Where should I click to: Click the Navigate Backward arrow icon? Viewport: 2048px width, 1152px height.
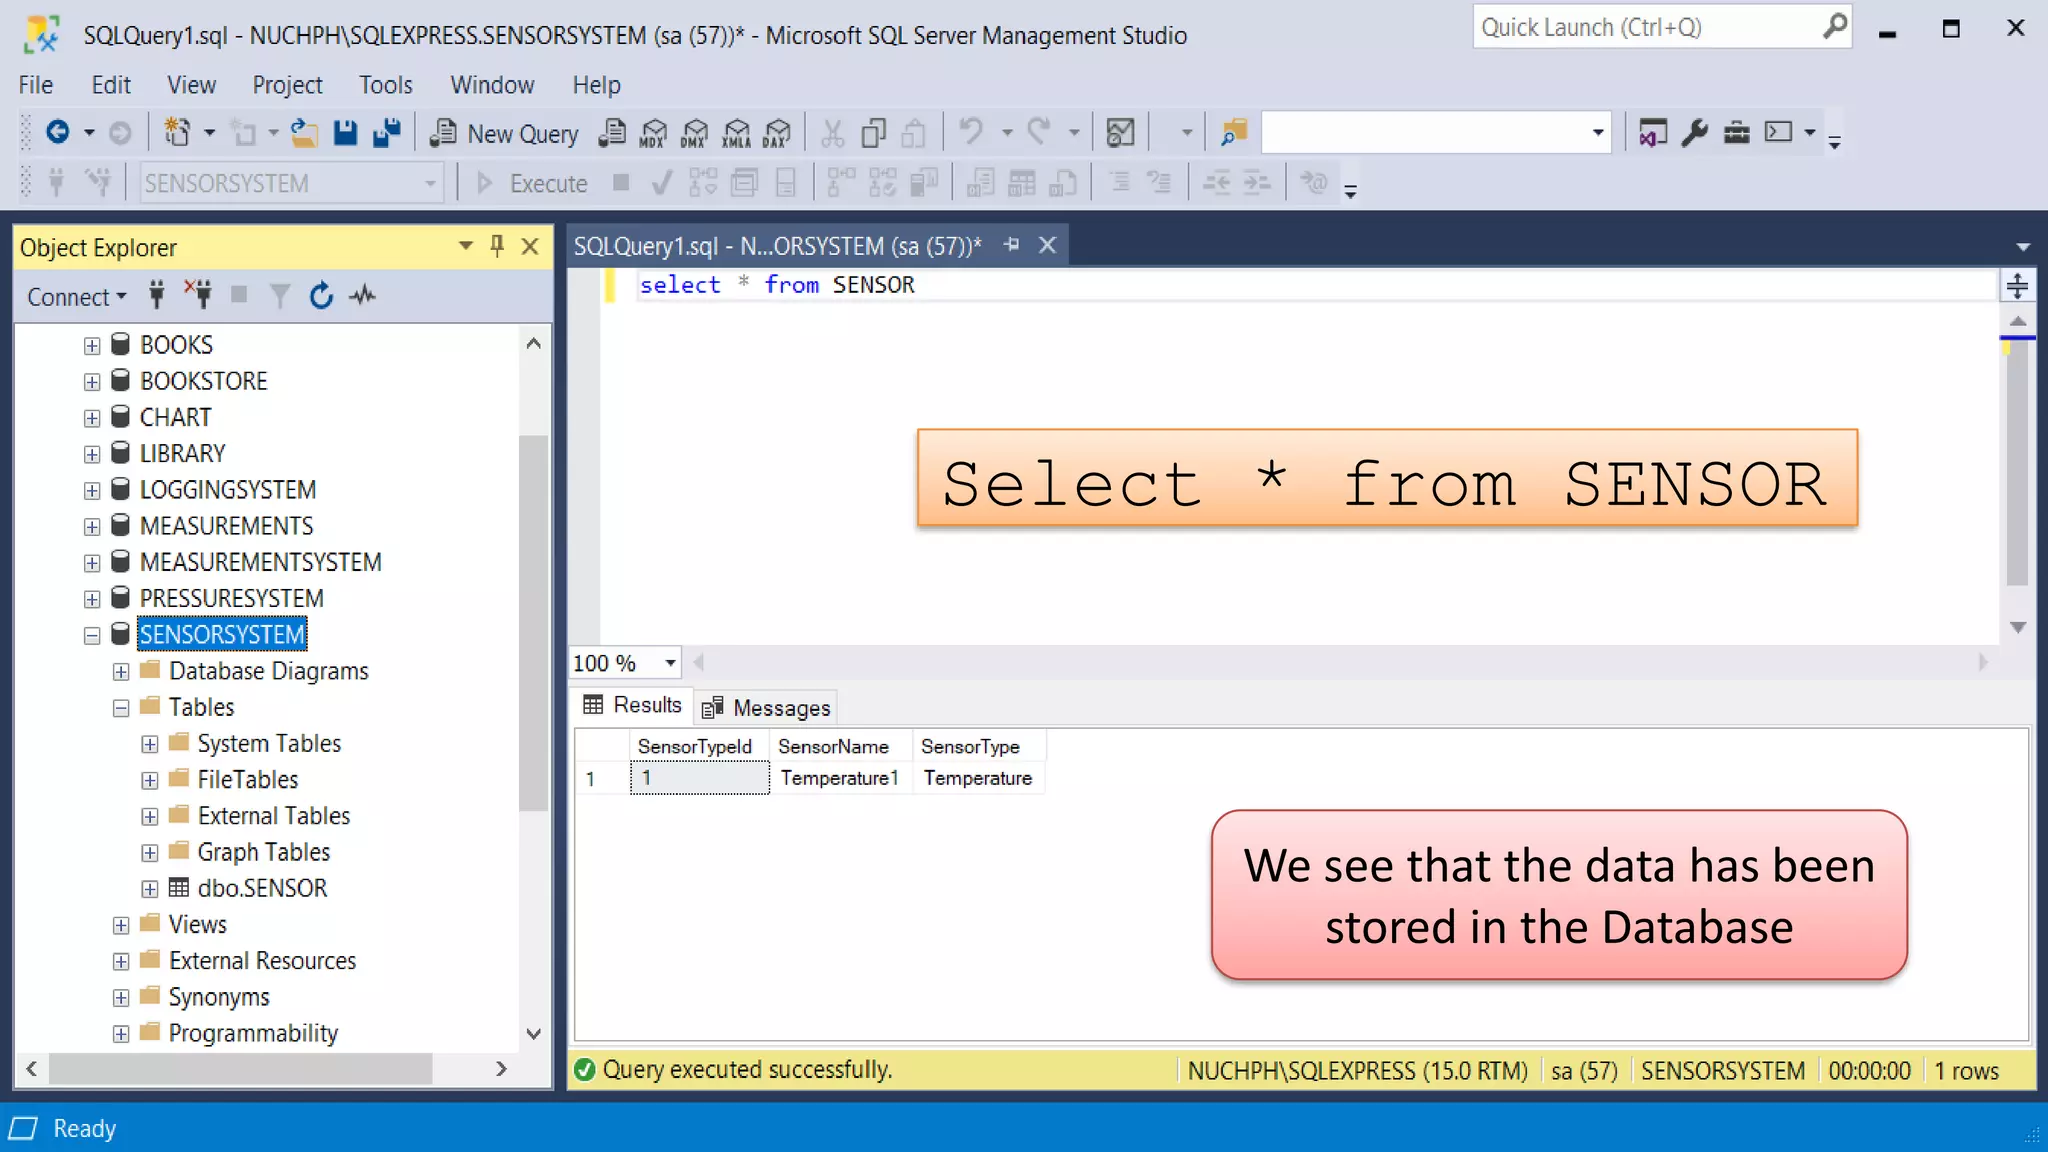pyautogui.click(x=58, y=132)
